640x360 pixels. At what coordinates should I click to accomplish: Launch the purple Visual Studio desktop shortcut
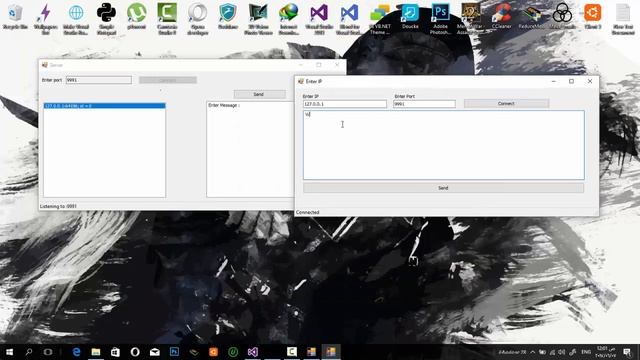click(319, 18)
